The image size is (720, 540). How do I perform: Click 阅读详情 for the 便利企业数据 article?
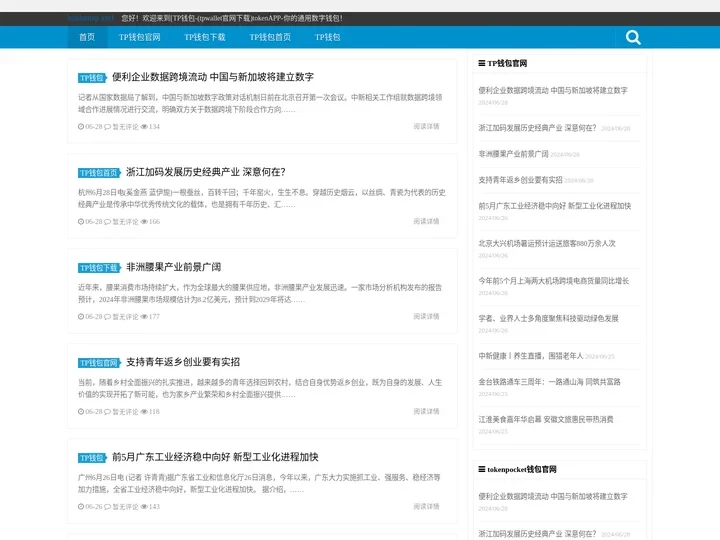[426, 126]
